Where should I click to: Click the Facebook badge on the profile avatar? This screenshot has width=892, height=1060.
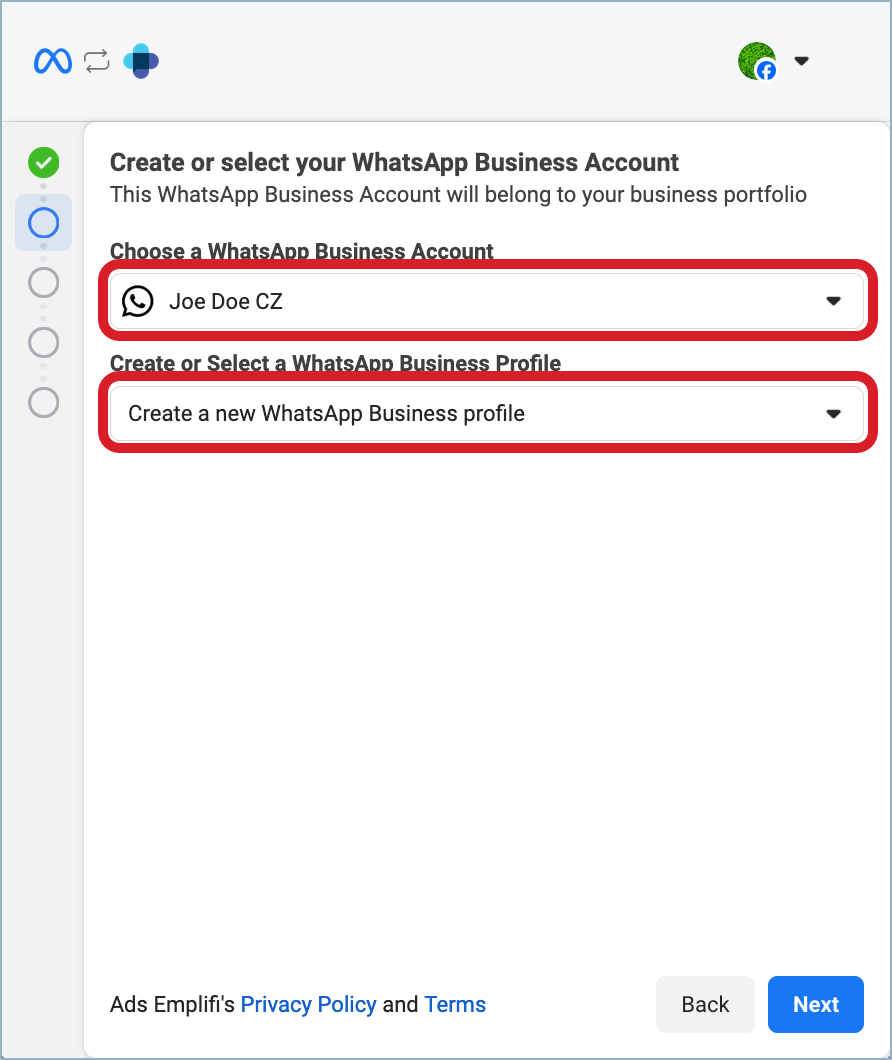(767, 70)
